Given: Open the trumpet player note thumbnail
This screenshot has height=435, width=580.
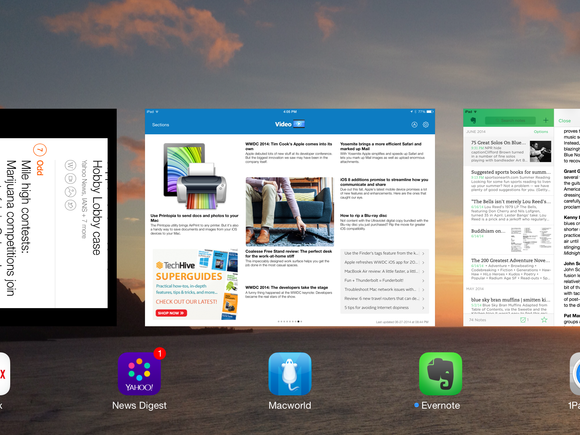Looking at the screenshot, I should point(540,151).
